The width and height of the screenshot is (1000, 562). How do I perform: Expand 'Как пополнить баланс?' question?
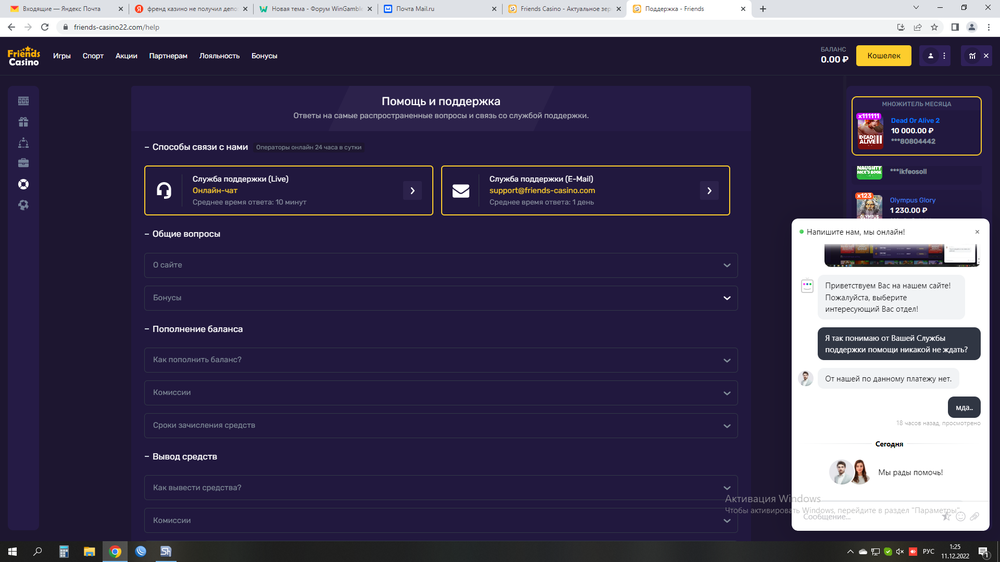tap(441, 360)
